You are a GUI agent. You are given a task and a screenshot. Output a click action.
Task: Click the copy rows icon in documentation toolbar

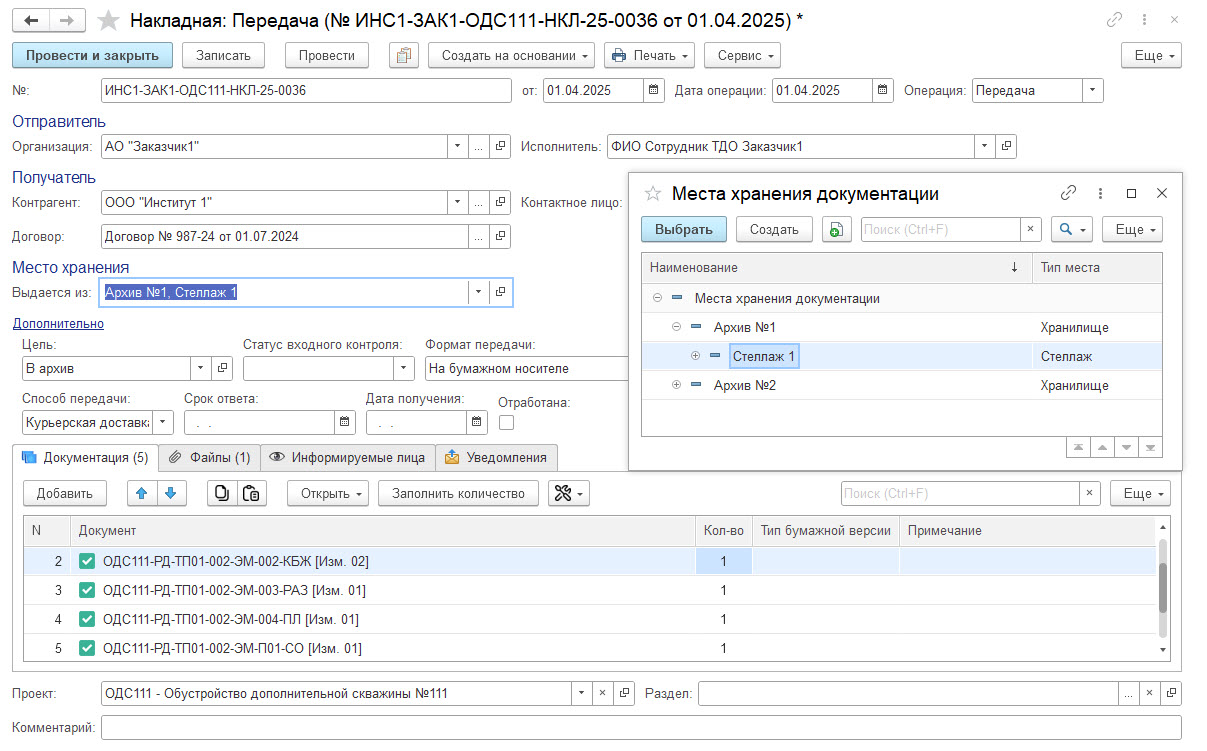point(222,493)
